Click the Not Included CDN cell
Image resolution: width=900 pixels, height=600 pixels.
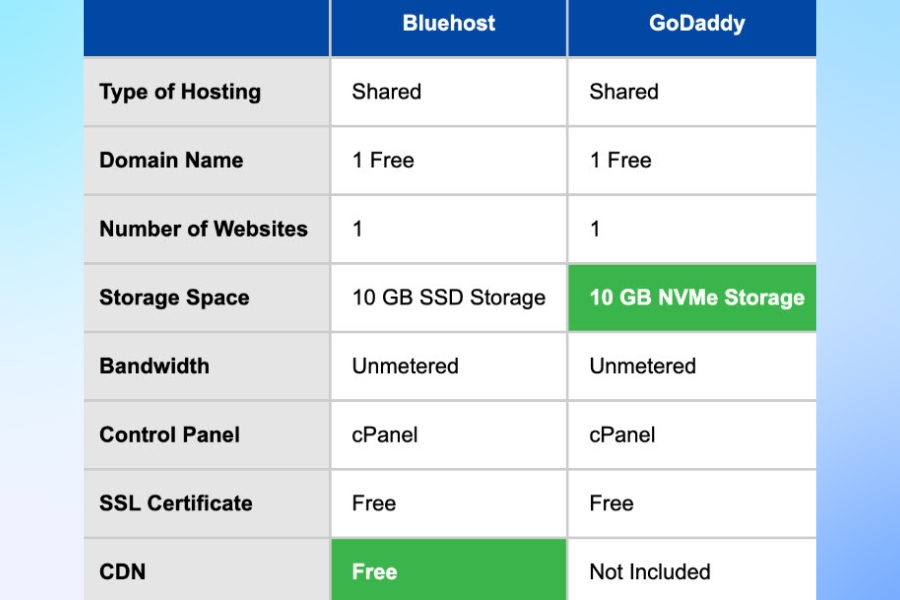click(692, 570)
